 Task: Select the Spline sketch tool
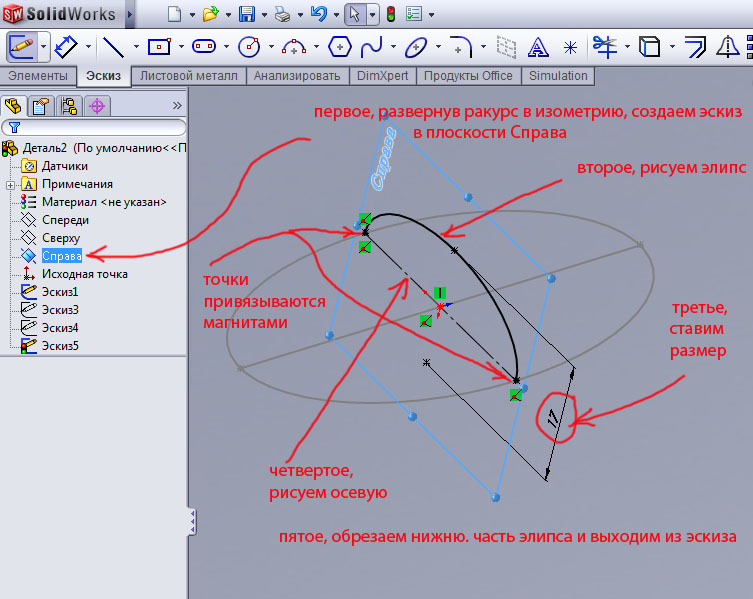[x=371, y=46]
